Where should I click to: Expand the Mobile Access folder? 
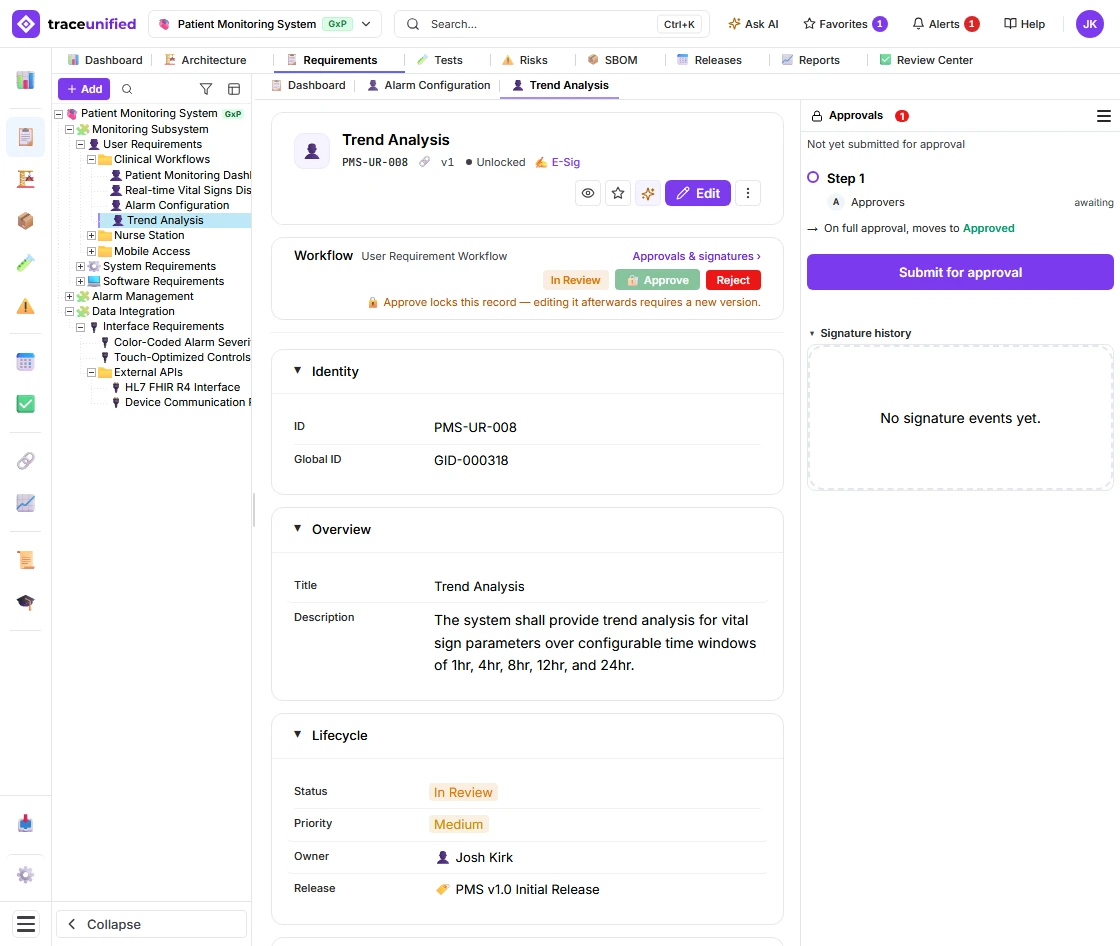(91, 252)
